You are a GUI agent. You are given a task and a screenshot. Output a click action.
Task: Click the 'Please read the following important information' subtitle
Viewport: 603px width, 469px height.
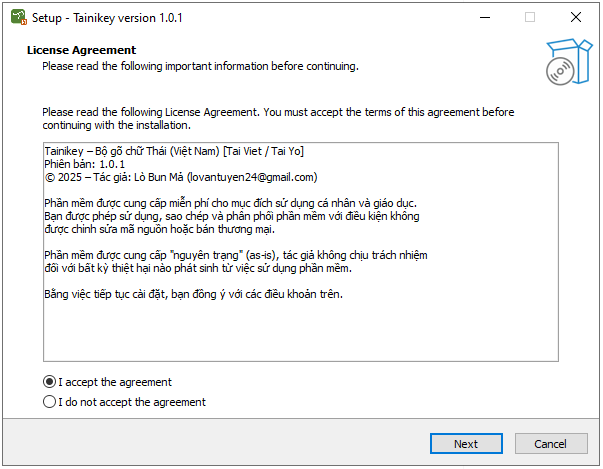click(x=199, y=66)
